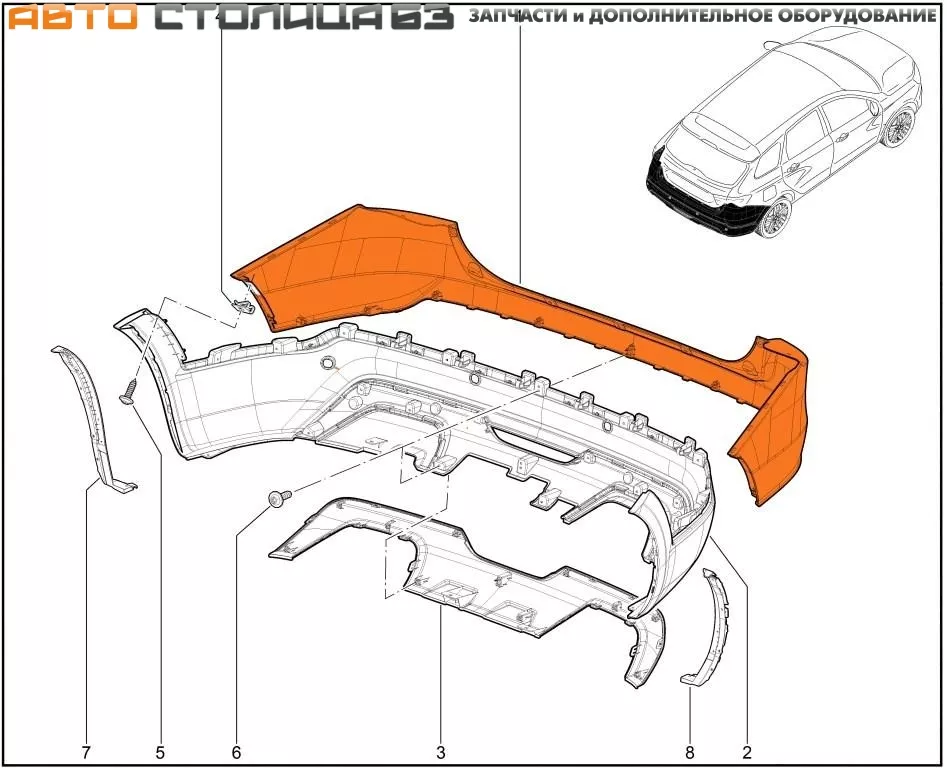Click part number 6 label

[237, 751]
